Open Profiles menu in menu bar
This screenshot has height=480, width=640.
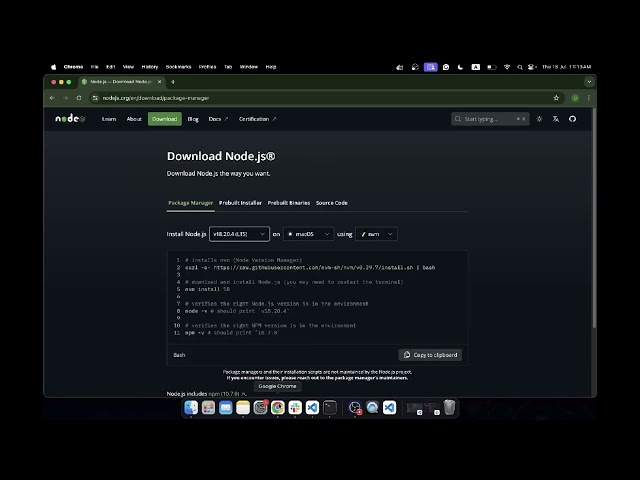pyautogui.click(x=207, y=67)
